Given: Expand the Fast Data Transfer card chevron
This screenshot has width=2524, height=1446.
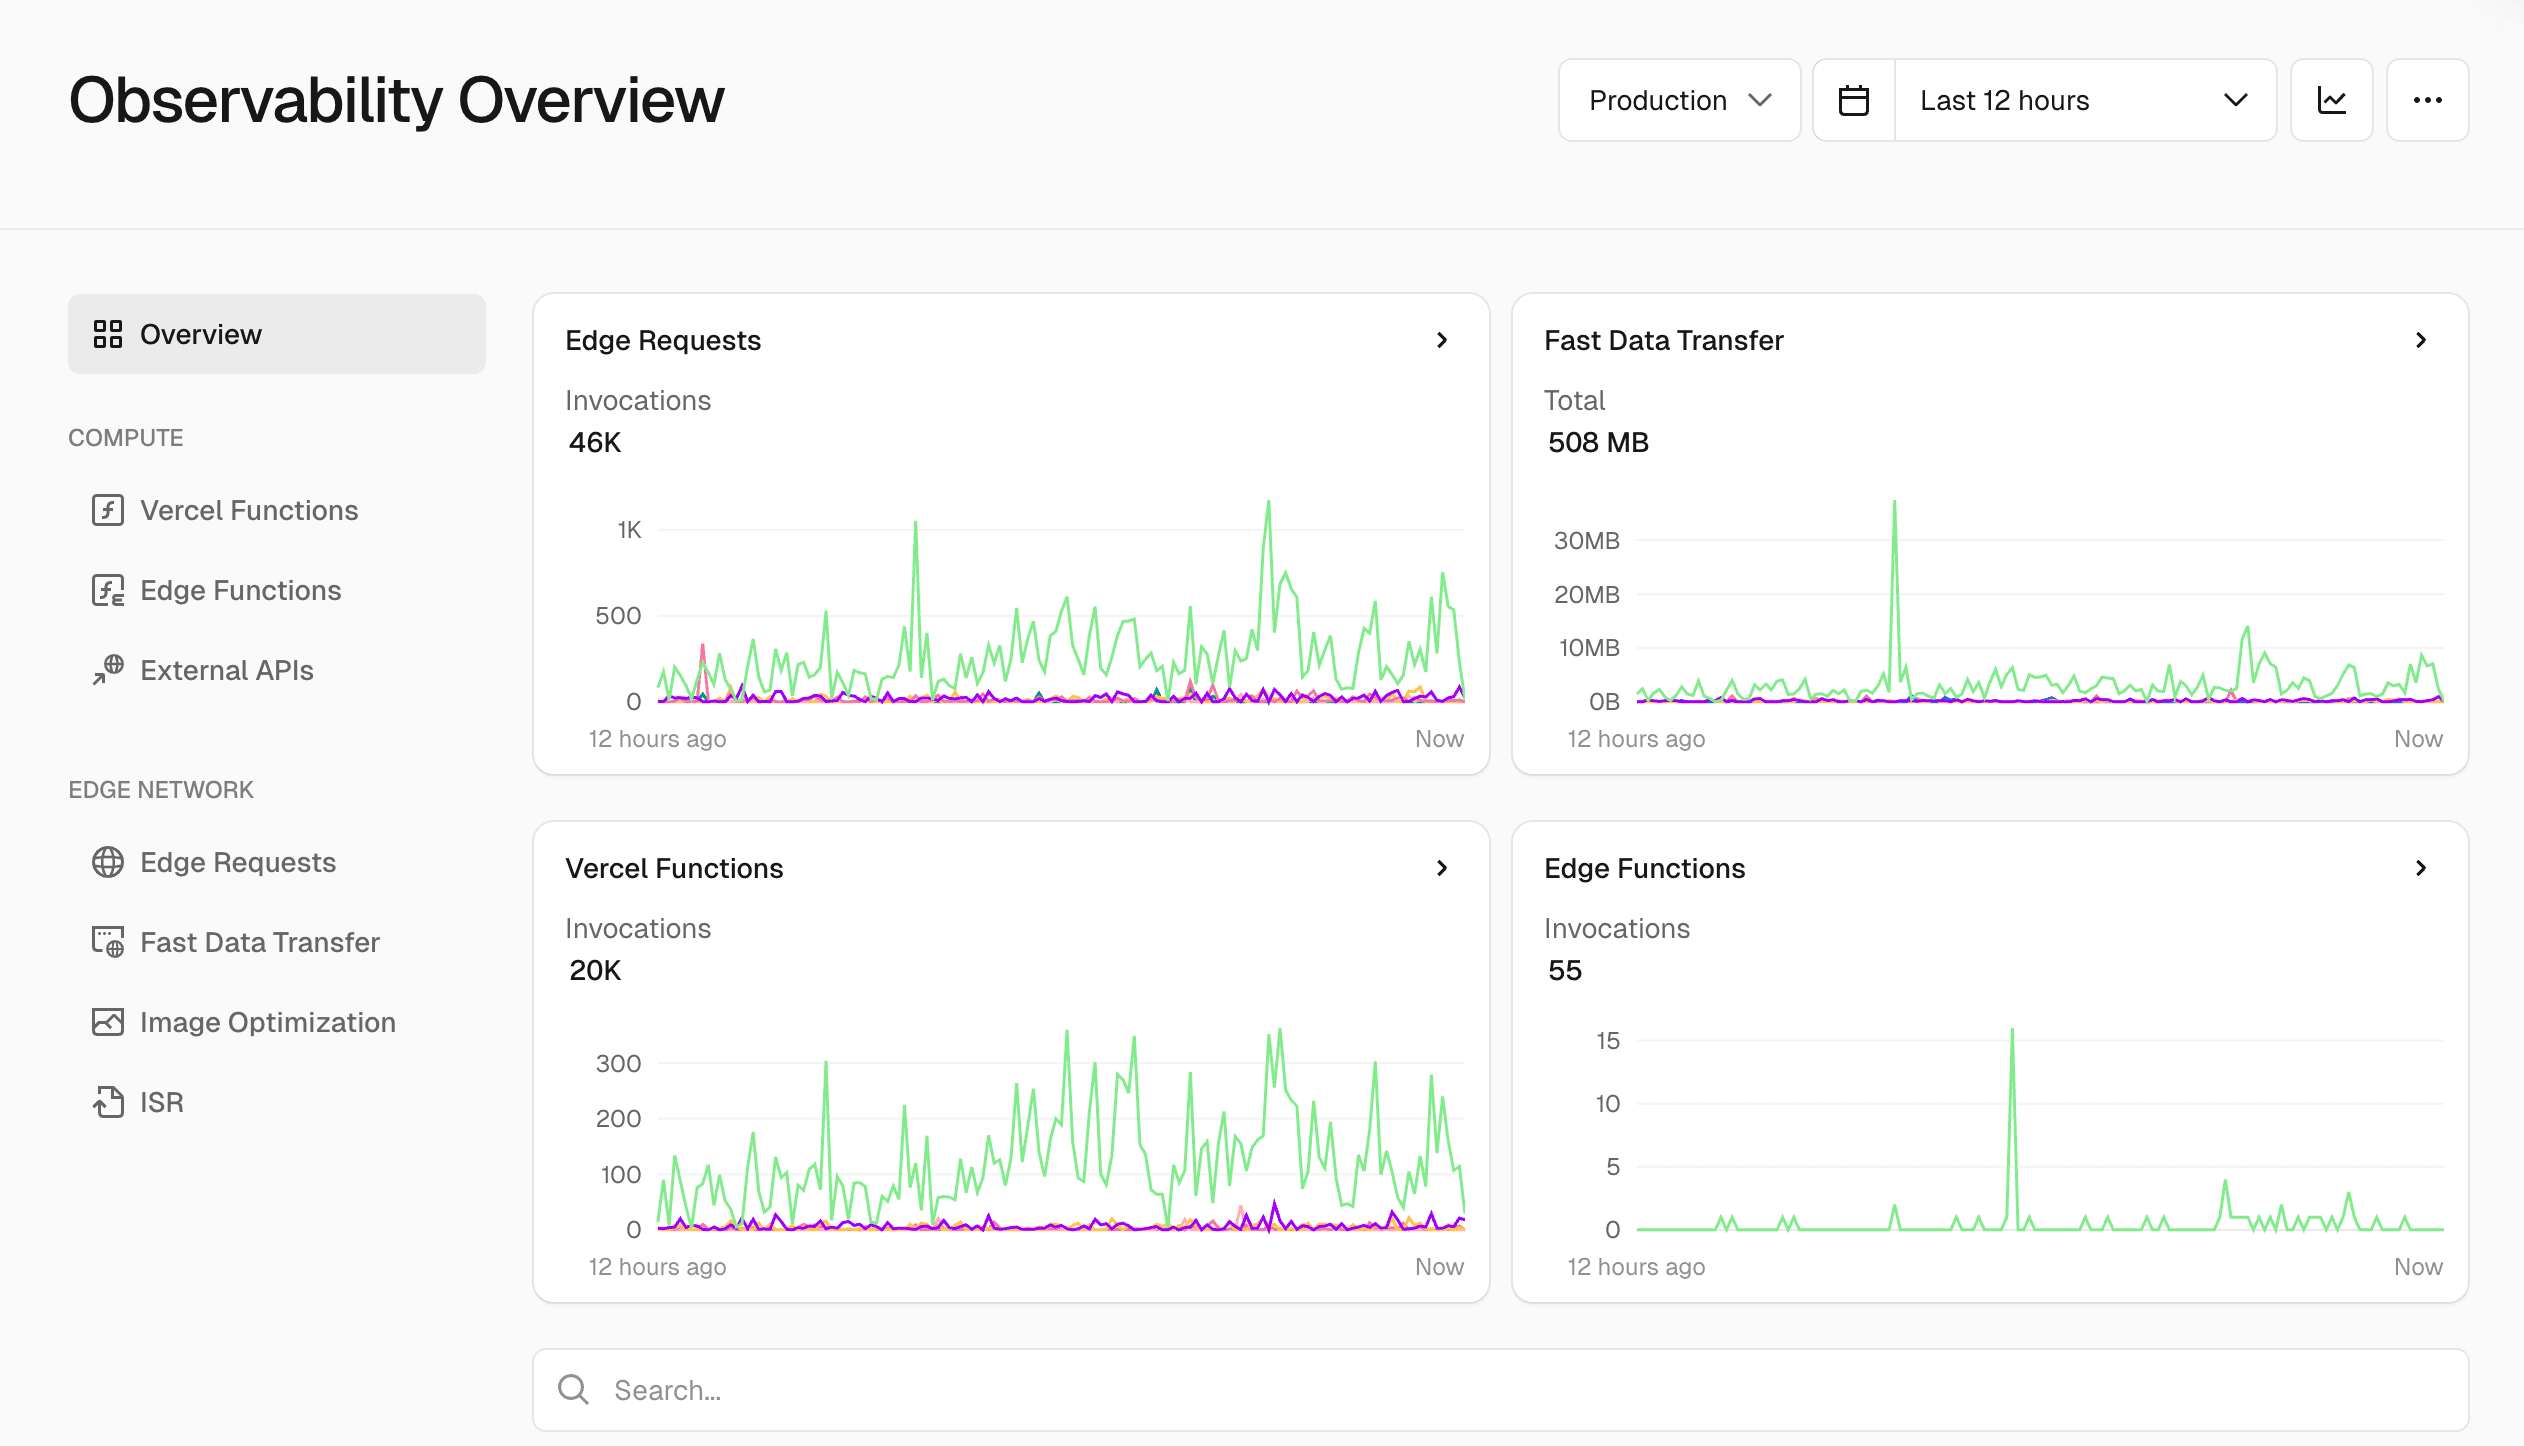Looking at the screenshot, I should [2420, 340].
